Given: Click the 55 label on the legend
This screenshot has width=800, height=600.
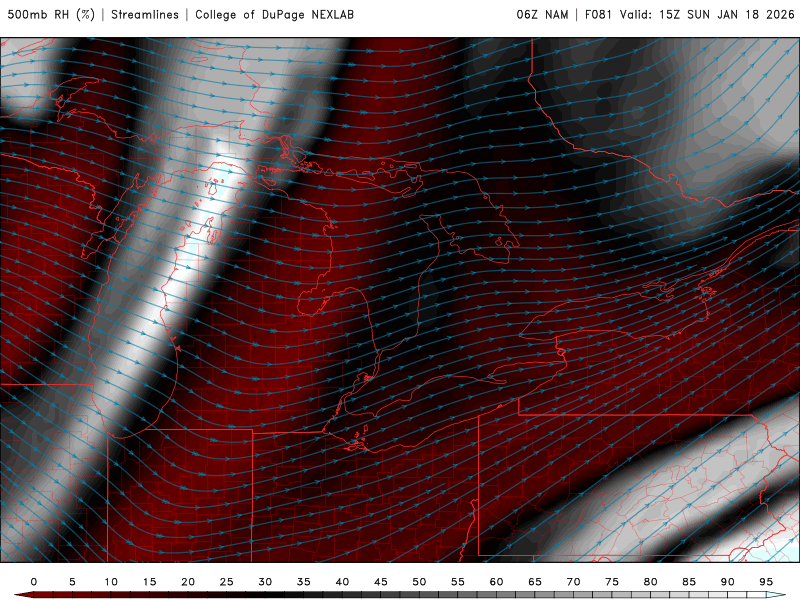Looking at the screenshot, I should coord(458,582).
